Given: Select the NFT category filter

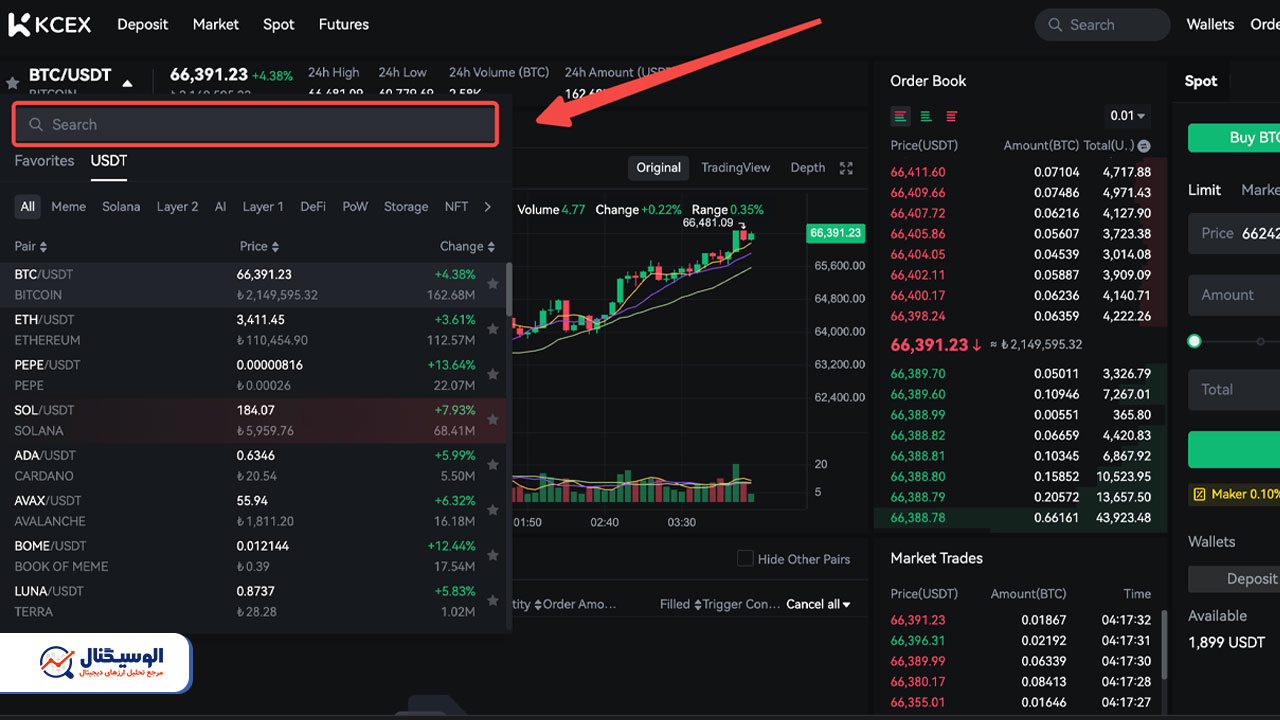Looking at the screenshot, I should (456, 207).
